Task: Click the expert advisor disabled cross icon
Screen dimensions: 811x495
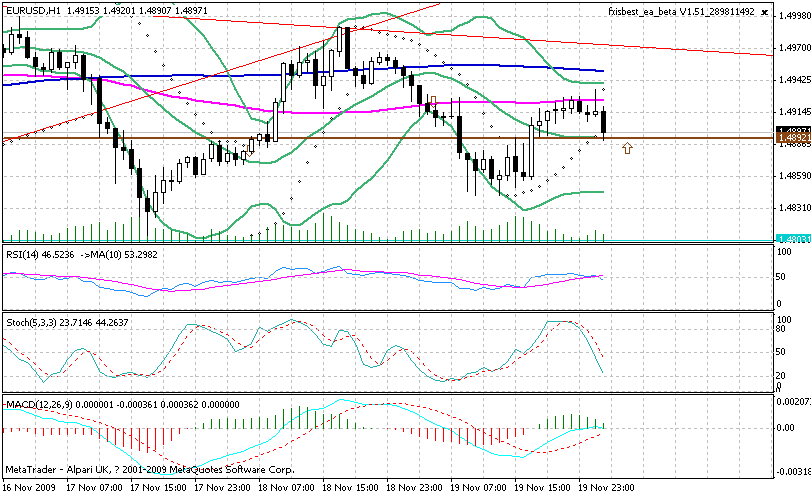Action: point(765,12)
